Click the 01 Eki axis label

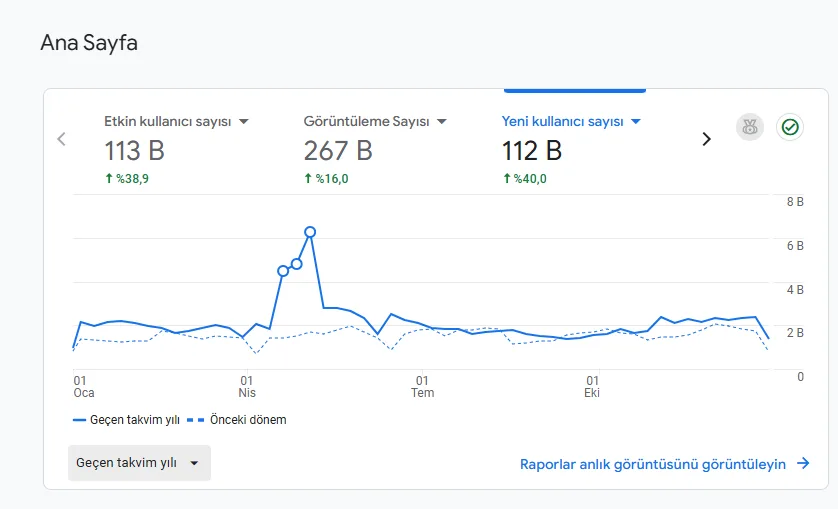[592, 387]
